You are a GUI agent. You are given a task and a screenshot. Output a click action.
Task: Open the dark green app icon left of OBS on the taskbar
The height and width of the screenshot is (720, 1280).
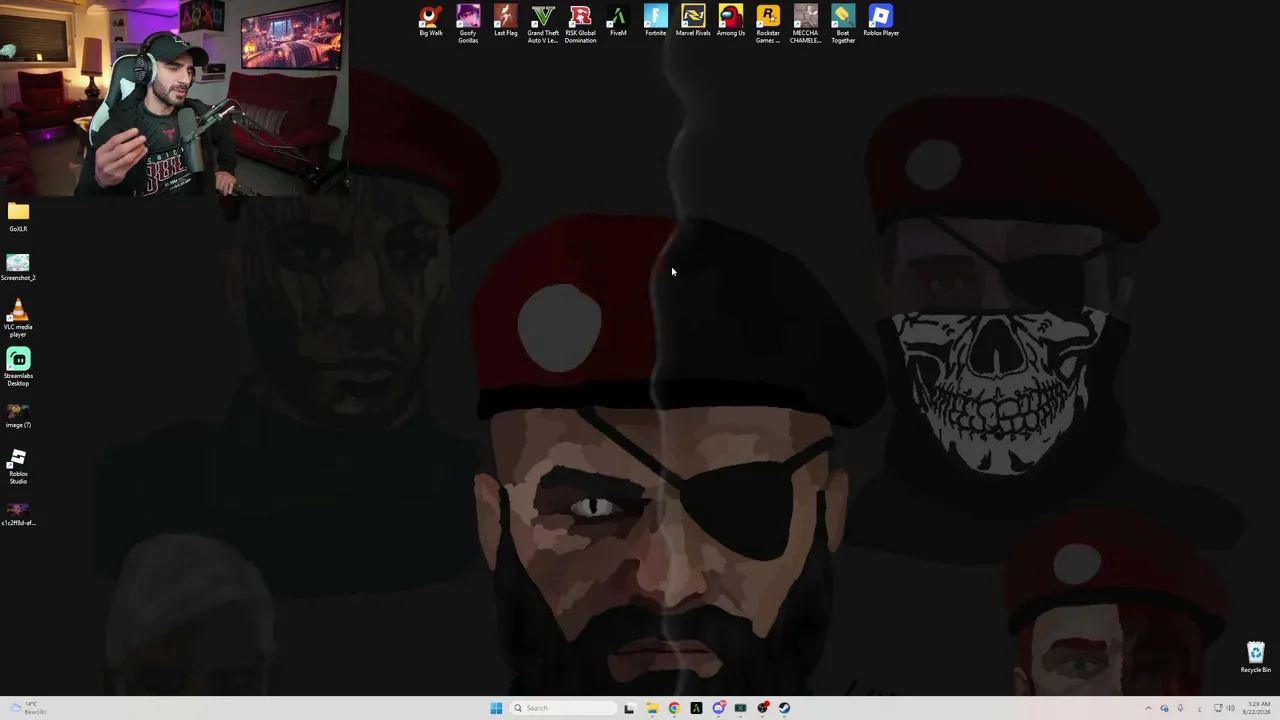(x=740, y=708)
